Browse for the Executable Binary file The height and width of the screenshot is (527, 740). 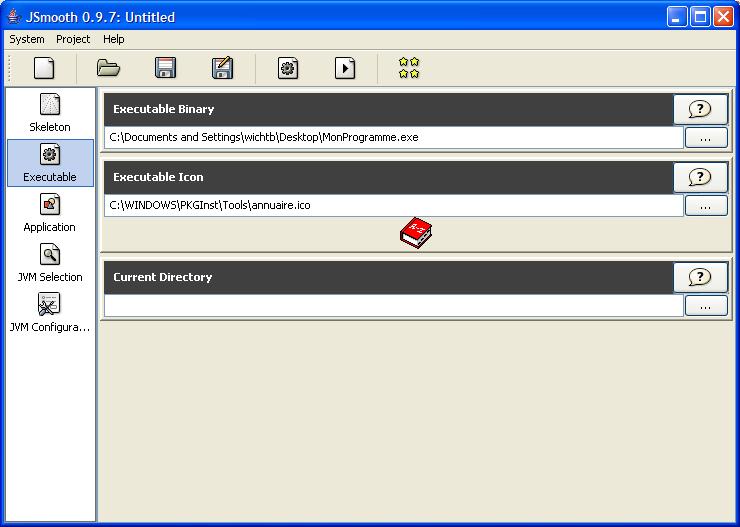[706, 138]
